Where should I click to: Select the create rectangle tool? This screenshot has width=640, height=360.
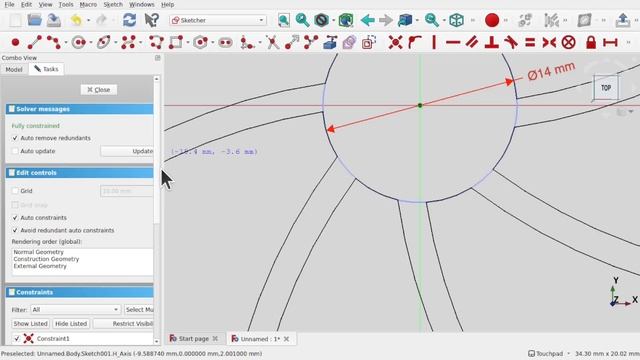(176, 42)
